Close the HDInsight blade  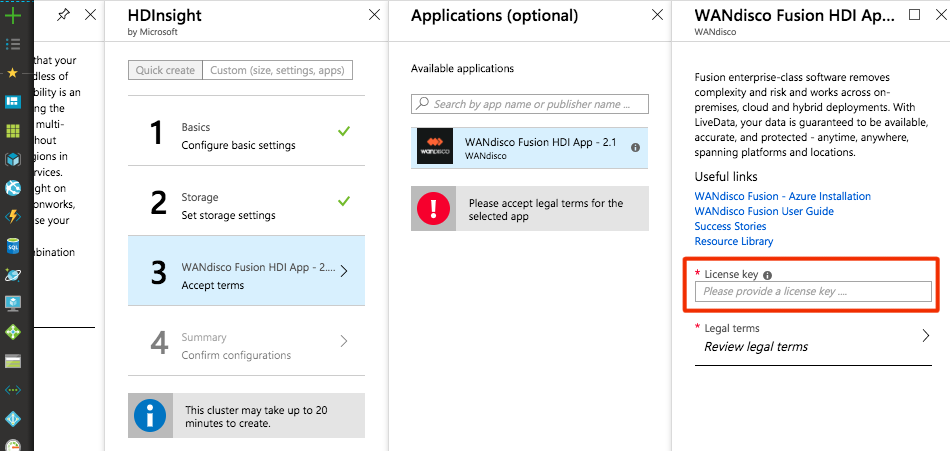(x=374, y=15)
